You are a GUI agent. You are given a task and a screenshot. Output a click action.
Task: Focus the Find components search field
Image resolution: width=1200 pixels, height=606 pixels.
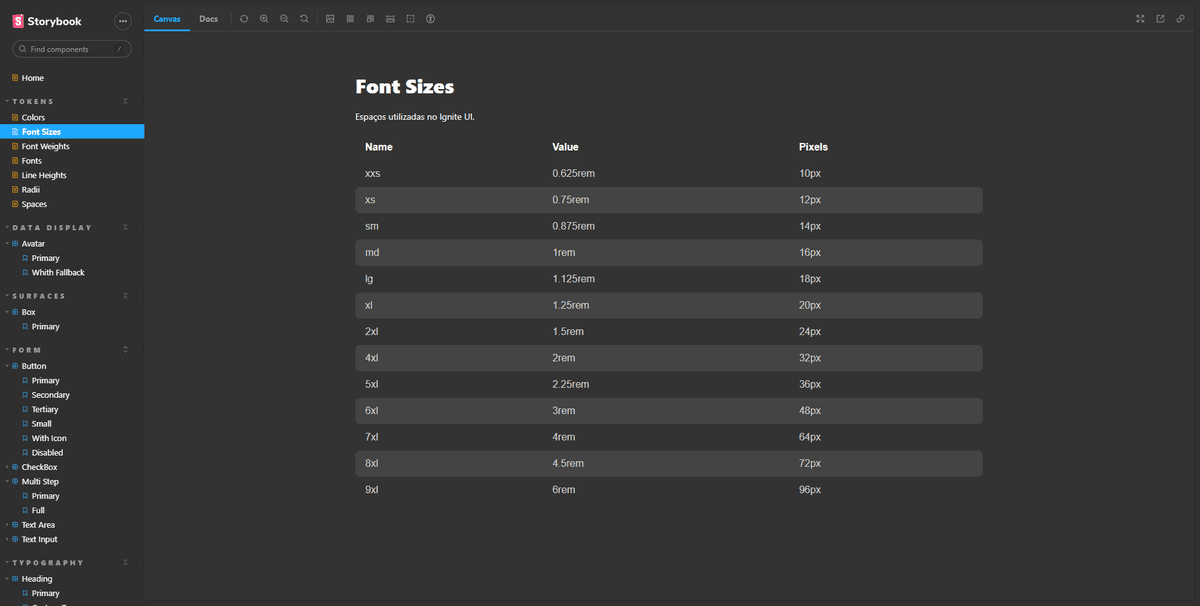[72, 49]
